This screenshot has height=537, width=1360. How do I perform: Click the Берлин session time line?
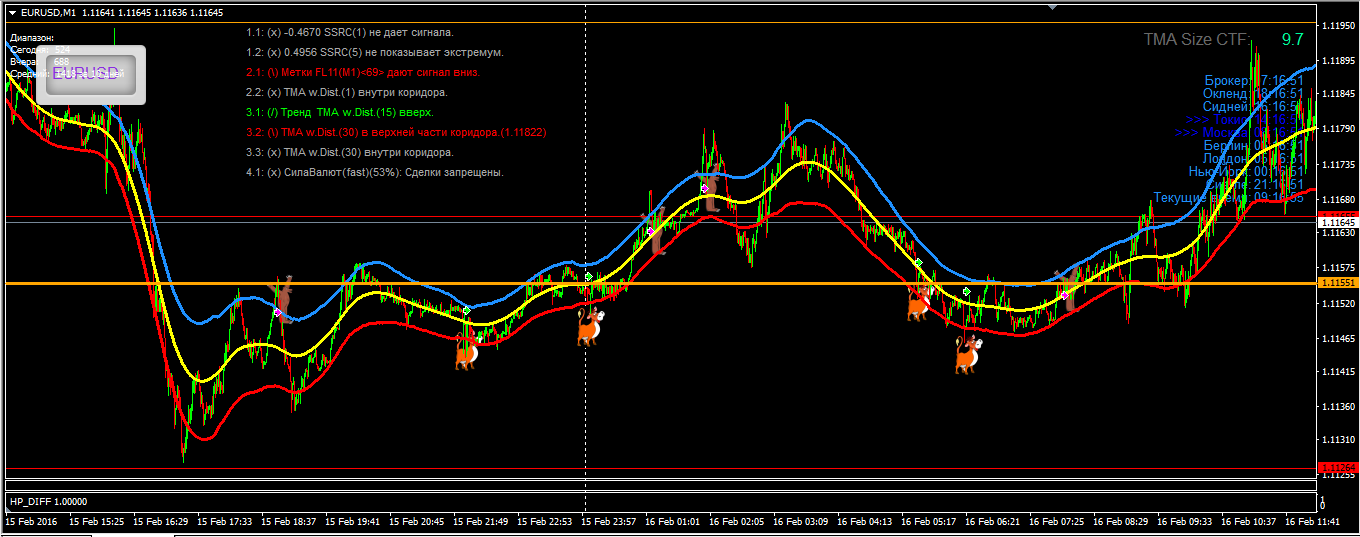point(1253,146)
